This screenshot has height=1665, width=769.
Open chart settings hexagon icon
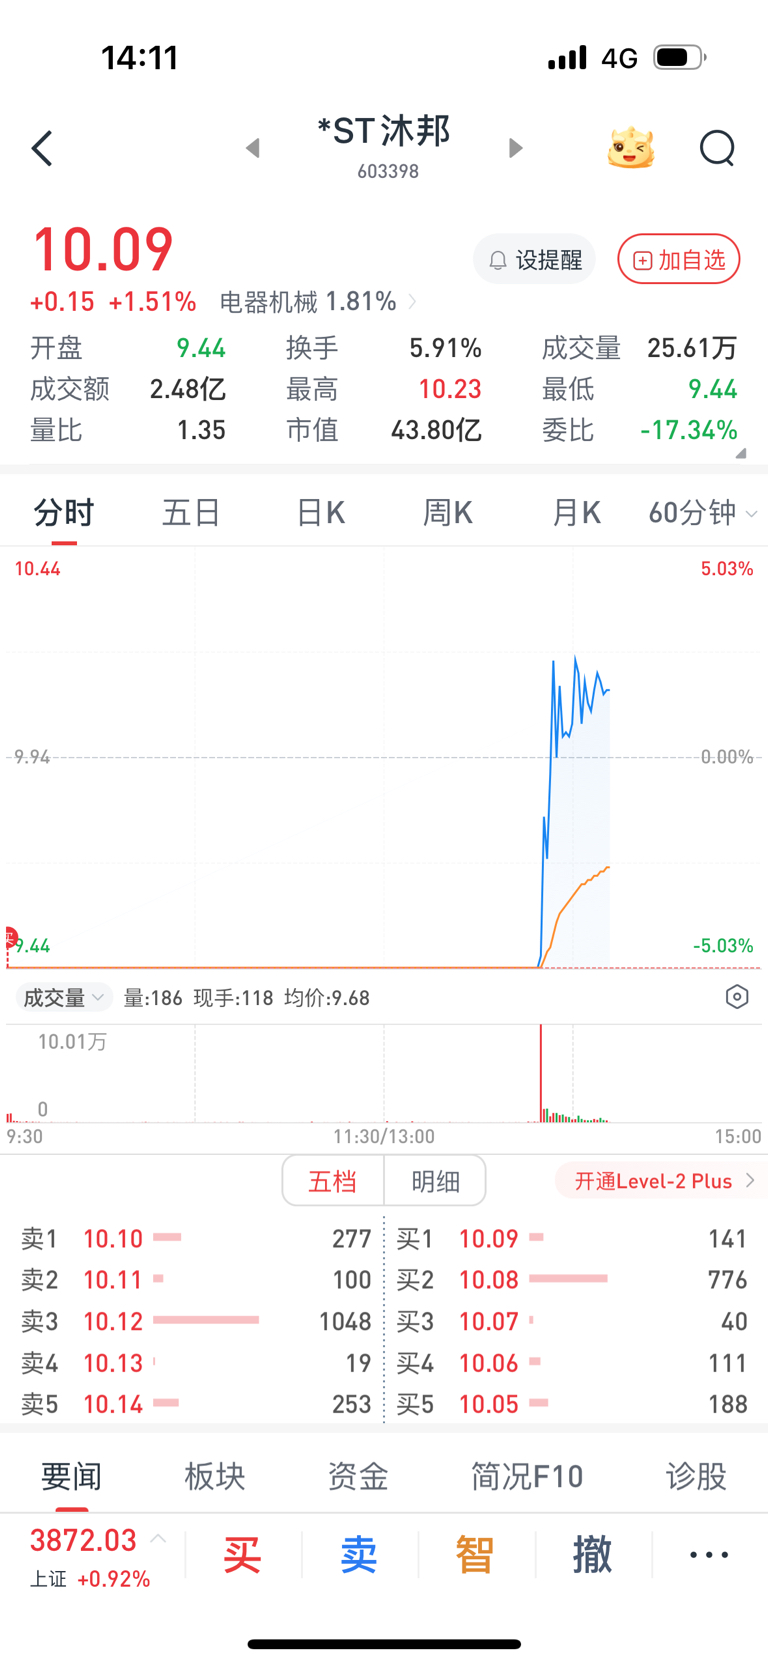pos(737,997)
